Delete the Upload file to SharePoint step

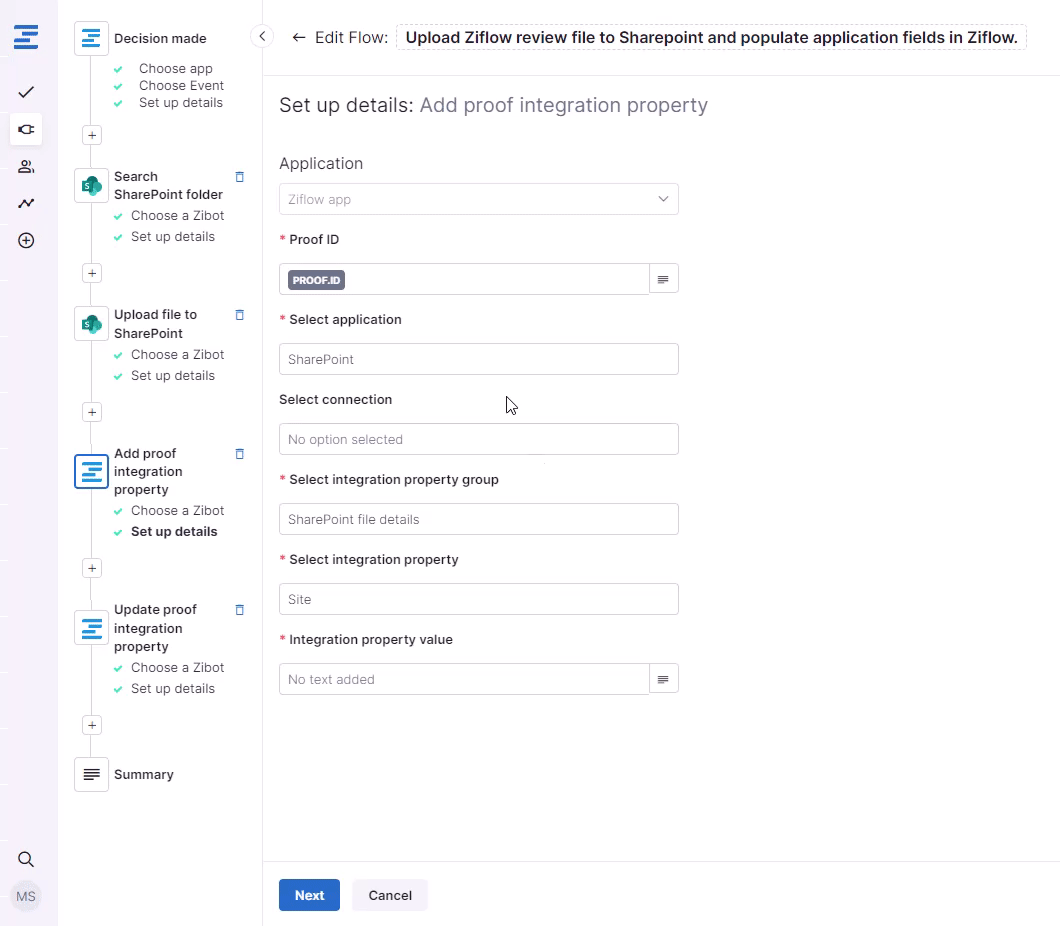pos(239,315)
